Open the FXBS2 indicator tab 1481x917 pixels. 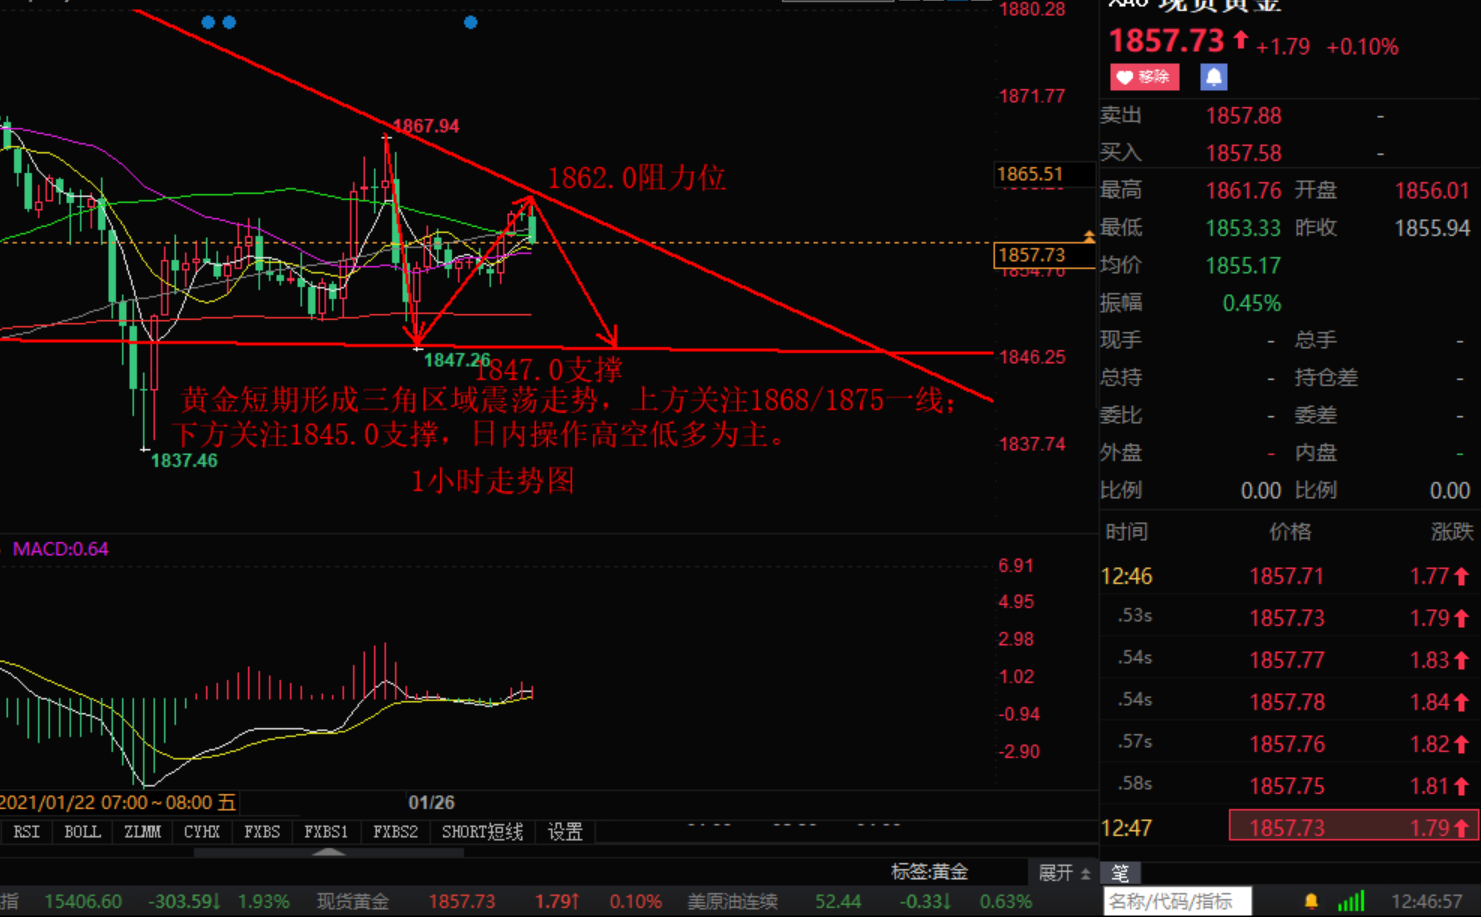coord(395,832)
